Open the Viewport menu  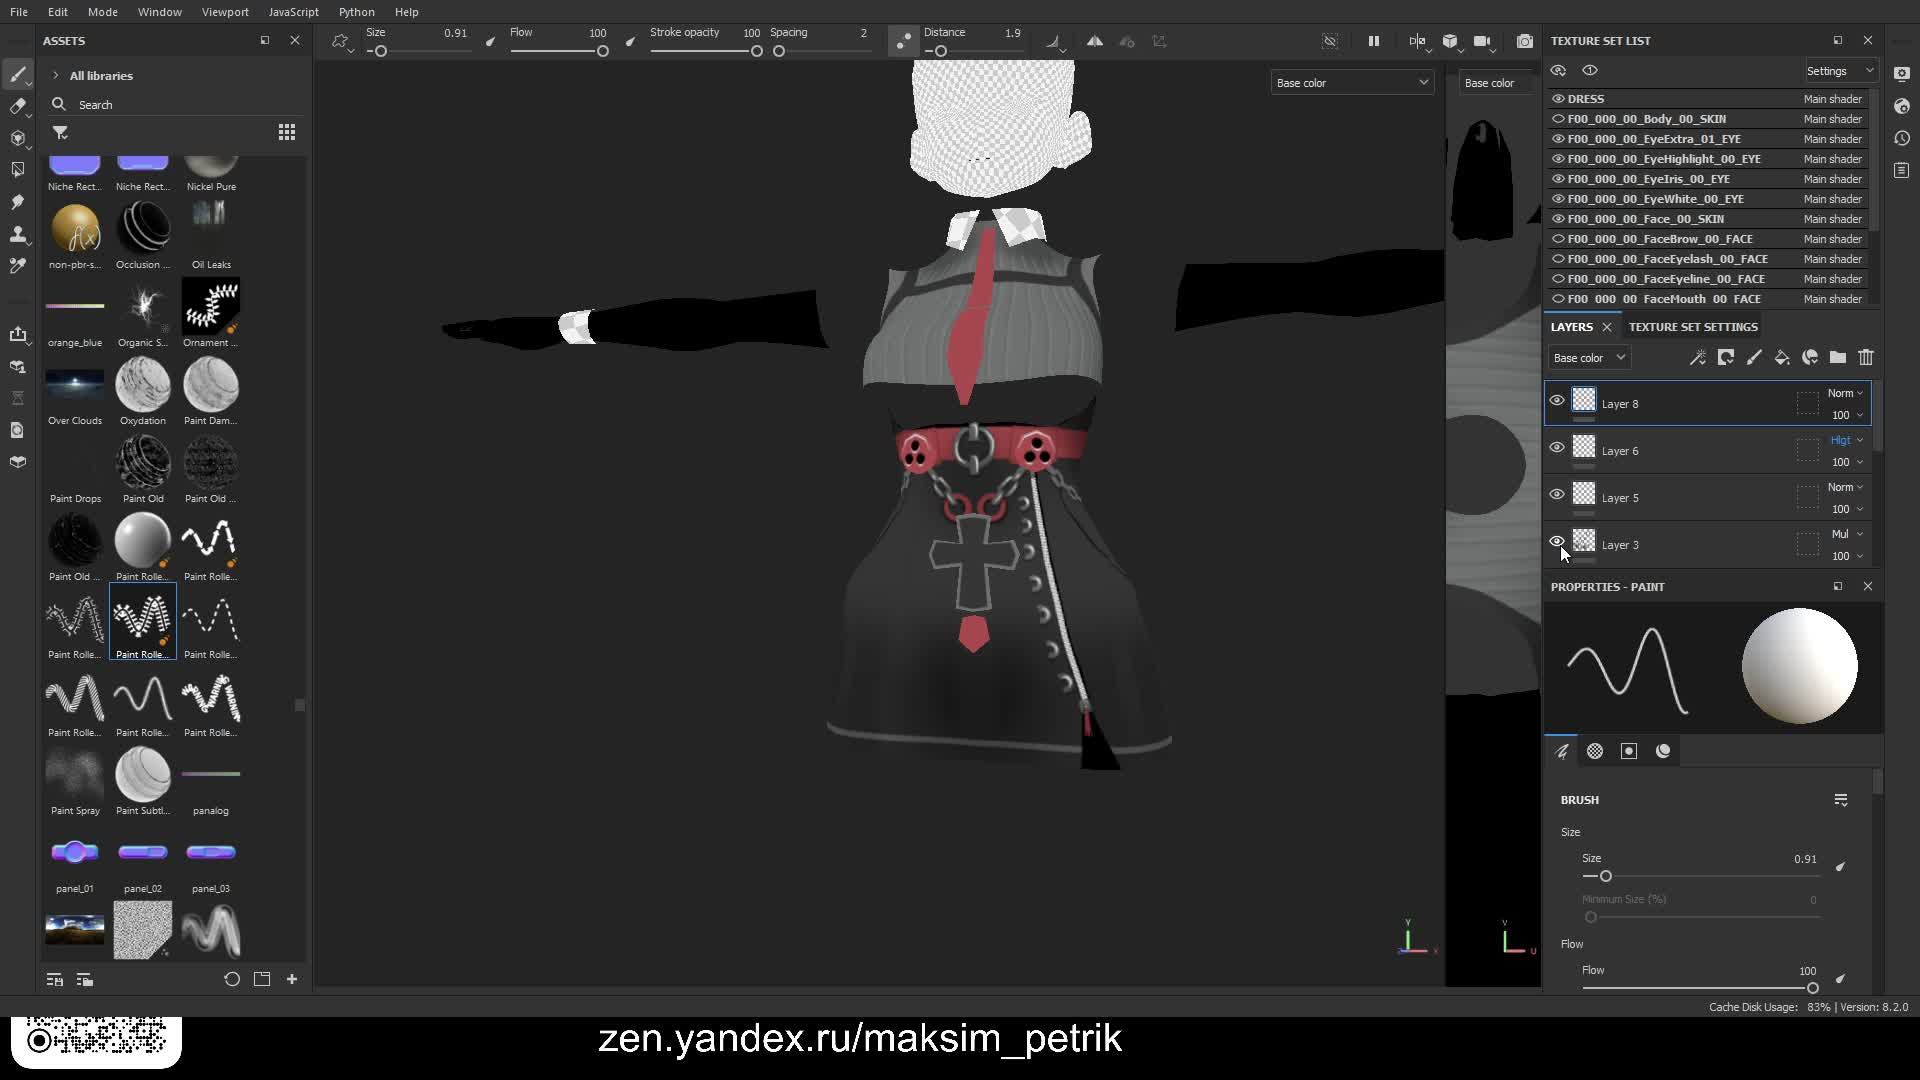click(x=225, y=12)
